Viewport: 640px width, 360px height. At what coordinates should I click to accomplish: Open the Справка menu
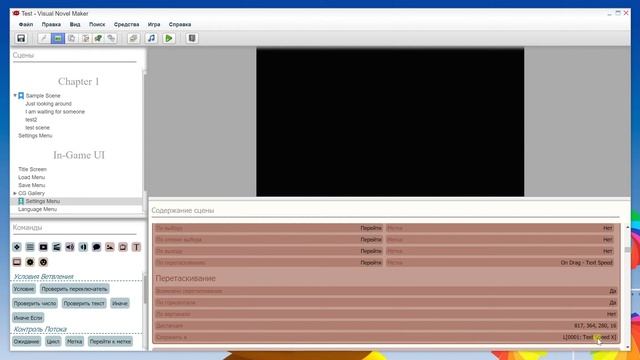(180, 24)
